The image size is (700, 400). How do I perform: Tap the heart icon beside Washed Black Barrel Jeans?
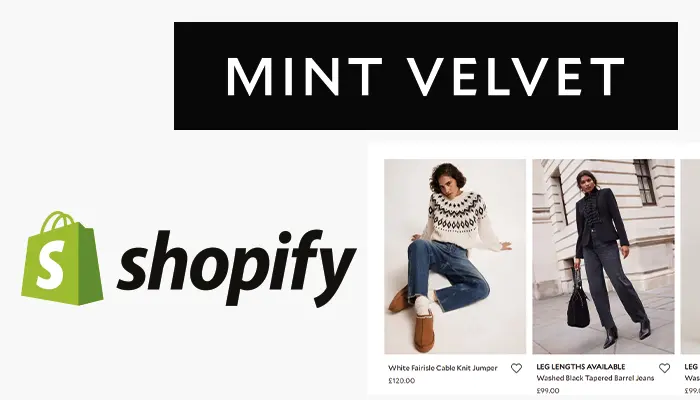pyautogui.click(x=664, y=368)
